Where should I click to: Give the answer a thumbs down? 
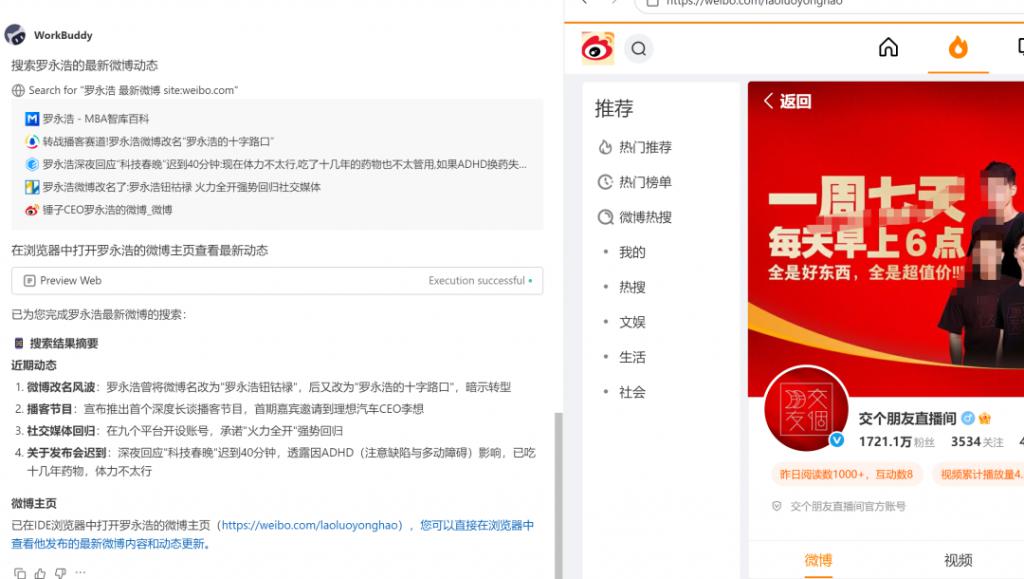pos(60,573)
